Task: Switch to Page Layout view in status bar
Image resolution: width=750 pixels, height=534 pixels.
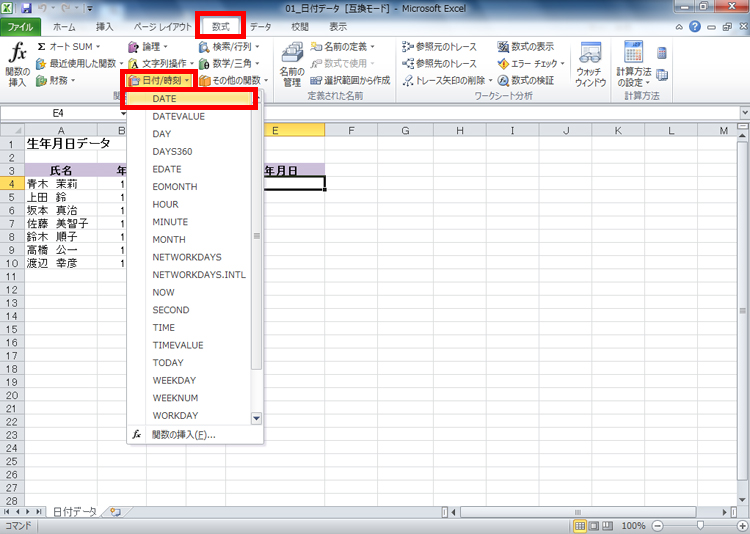Action: tap(593, 526)
